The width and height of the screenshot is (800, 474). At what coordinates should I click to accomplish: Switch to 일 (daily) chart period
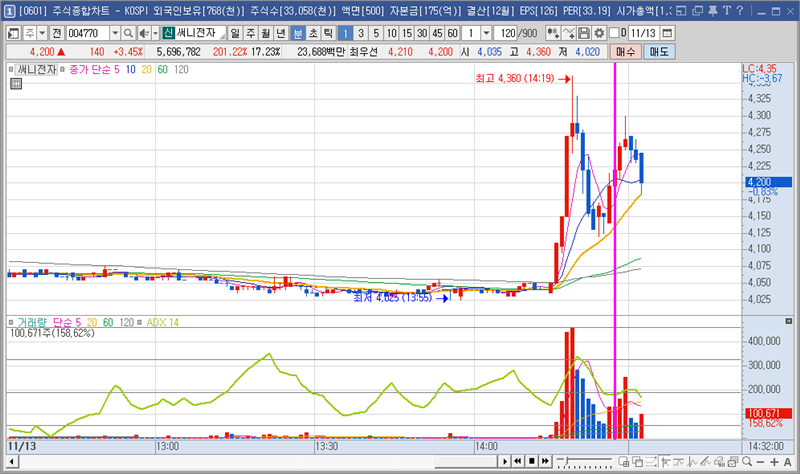(235, 33)
